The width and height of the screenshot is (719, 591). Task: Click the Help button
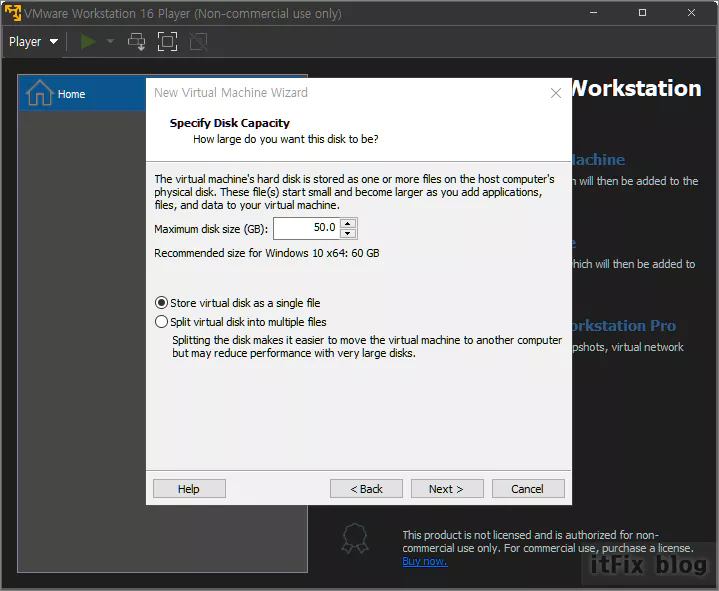[x=189, y=489]
